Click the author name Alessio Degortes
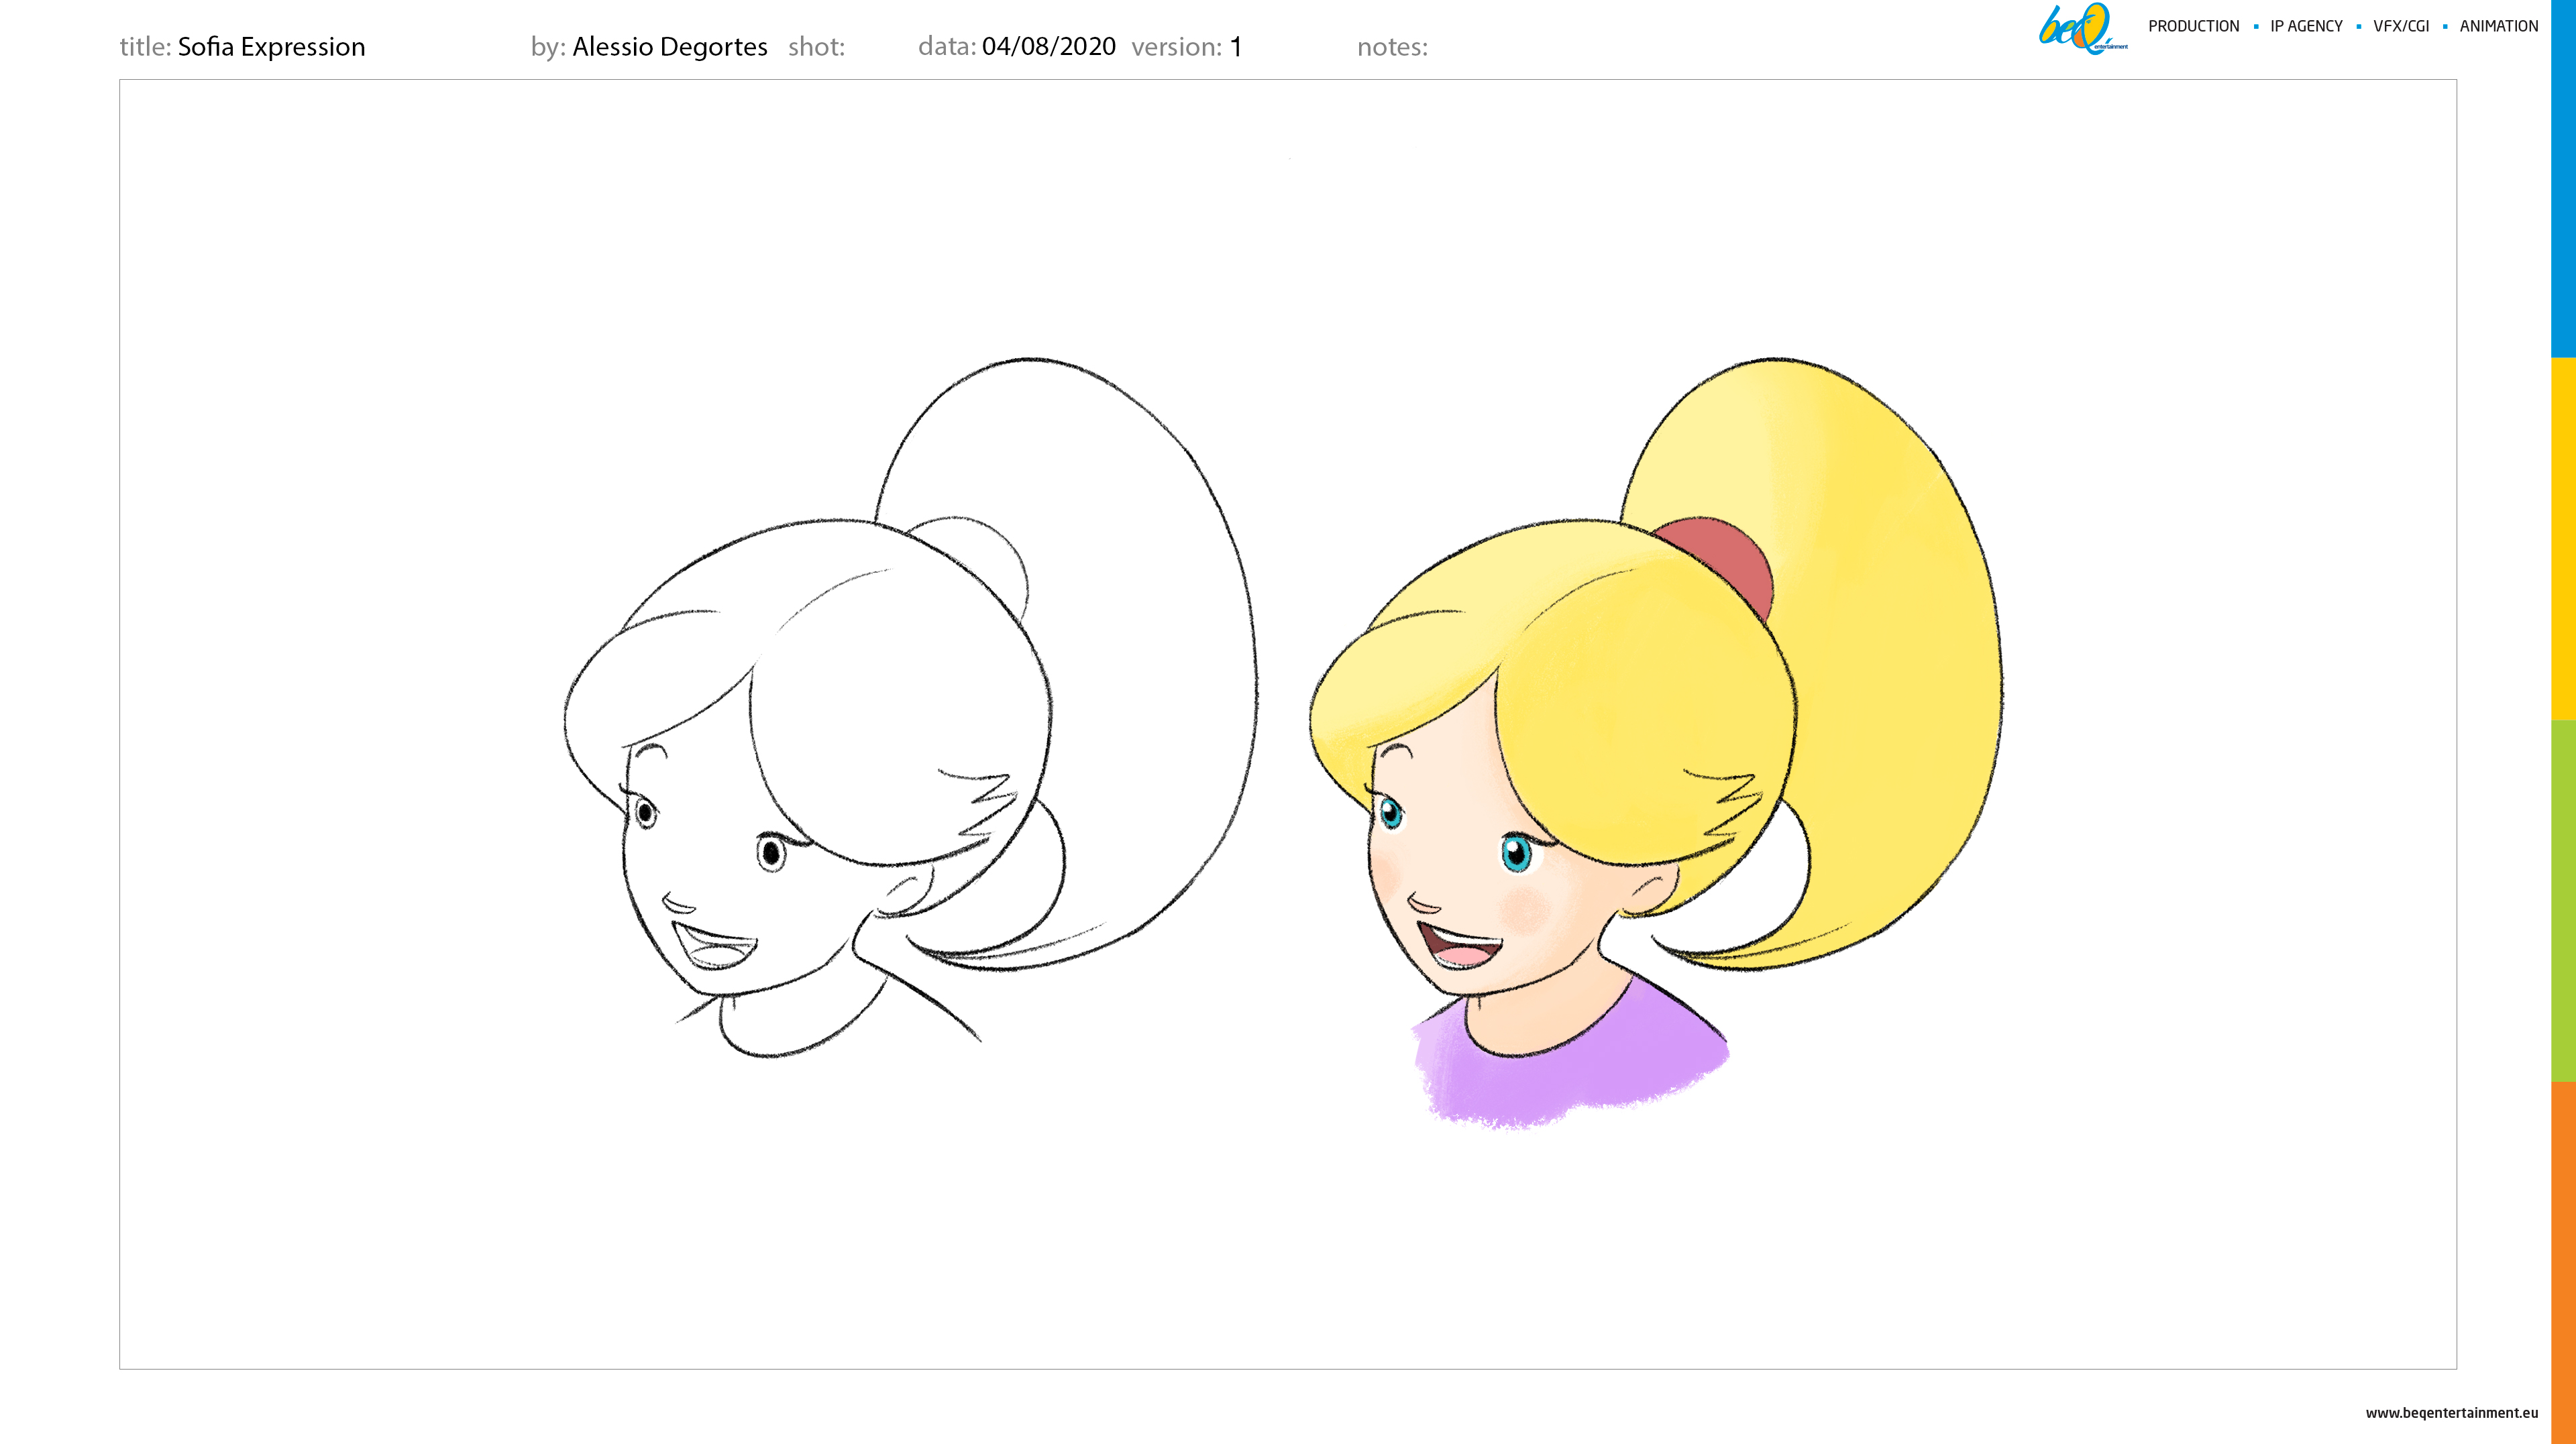The image size is (2576, 1444). click(x=669, y=47)
